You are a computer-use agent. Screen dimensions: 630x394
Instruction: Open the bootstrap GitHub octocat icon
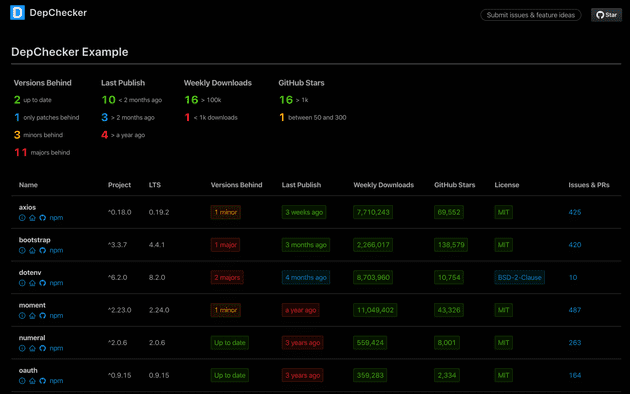[43, 250]
